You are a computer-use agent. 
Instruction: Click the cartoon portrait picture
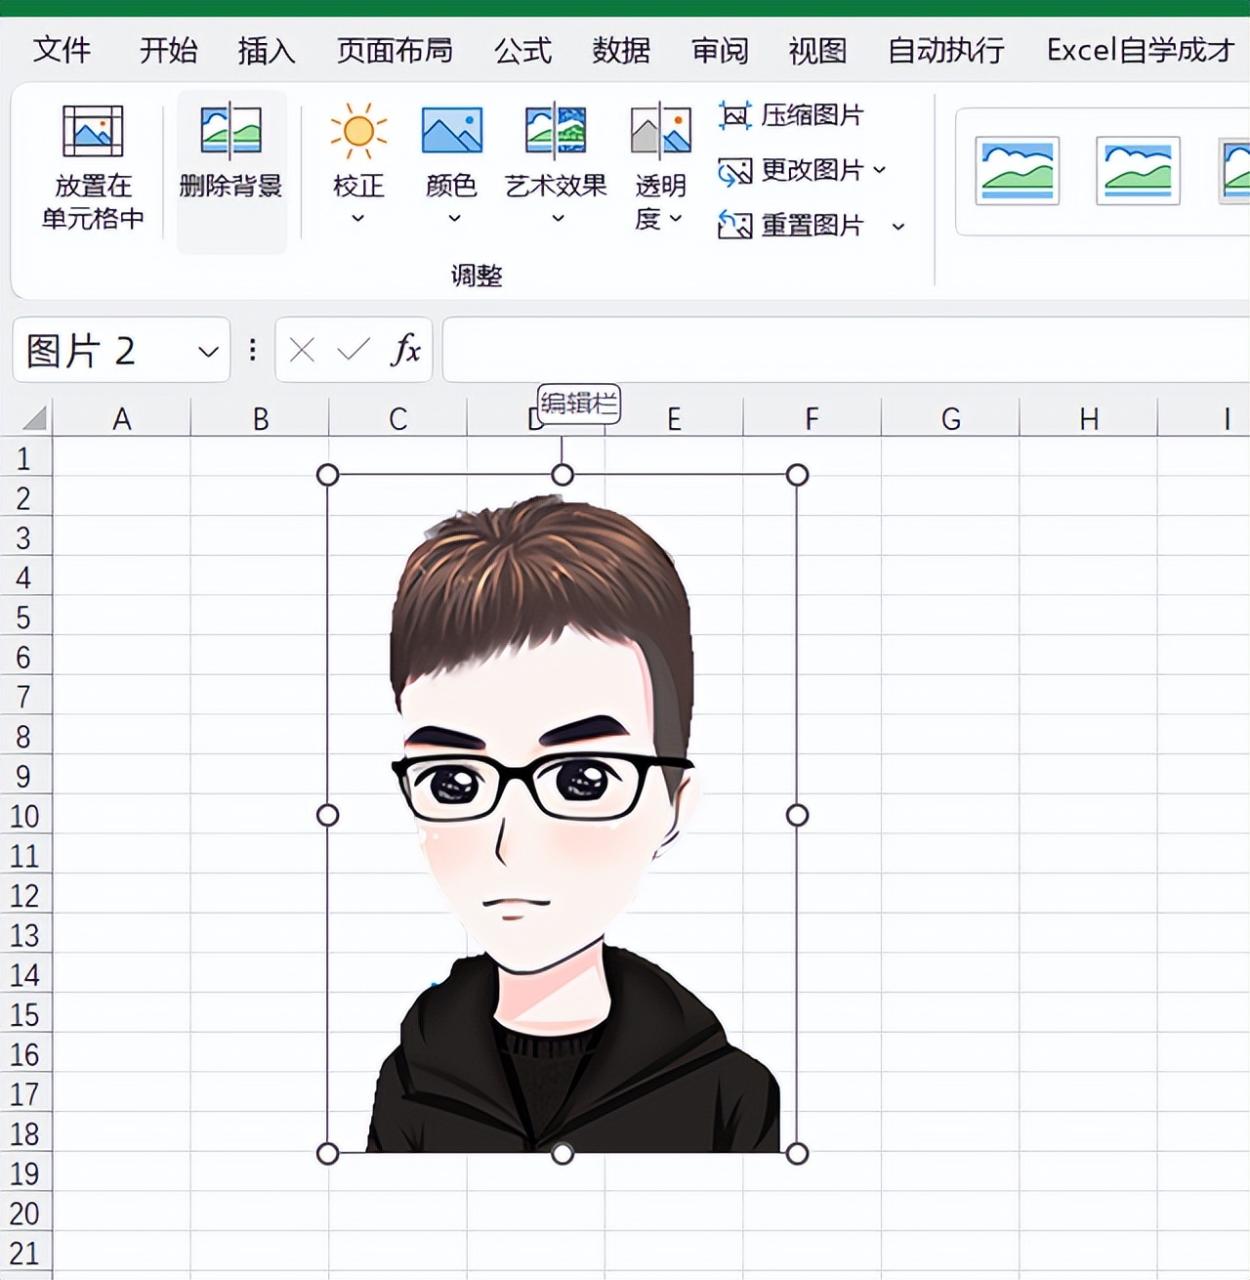click(562, 814)
